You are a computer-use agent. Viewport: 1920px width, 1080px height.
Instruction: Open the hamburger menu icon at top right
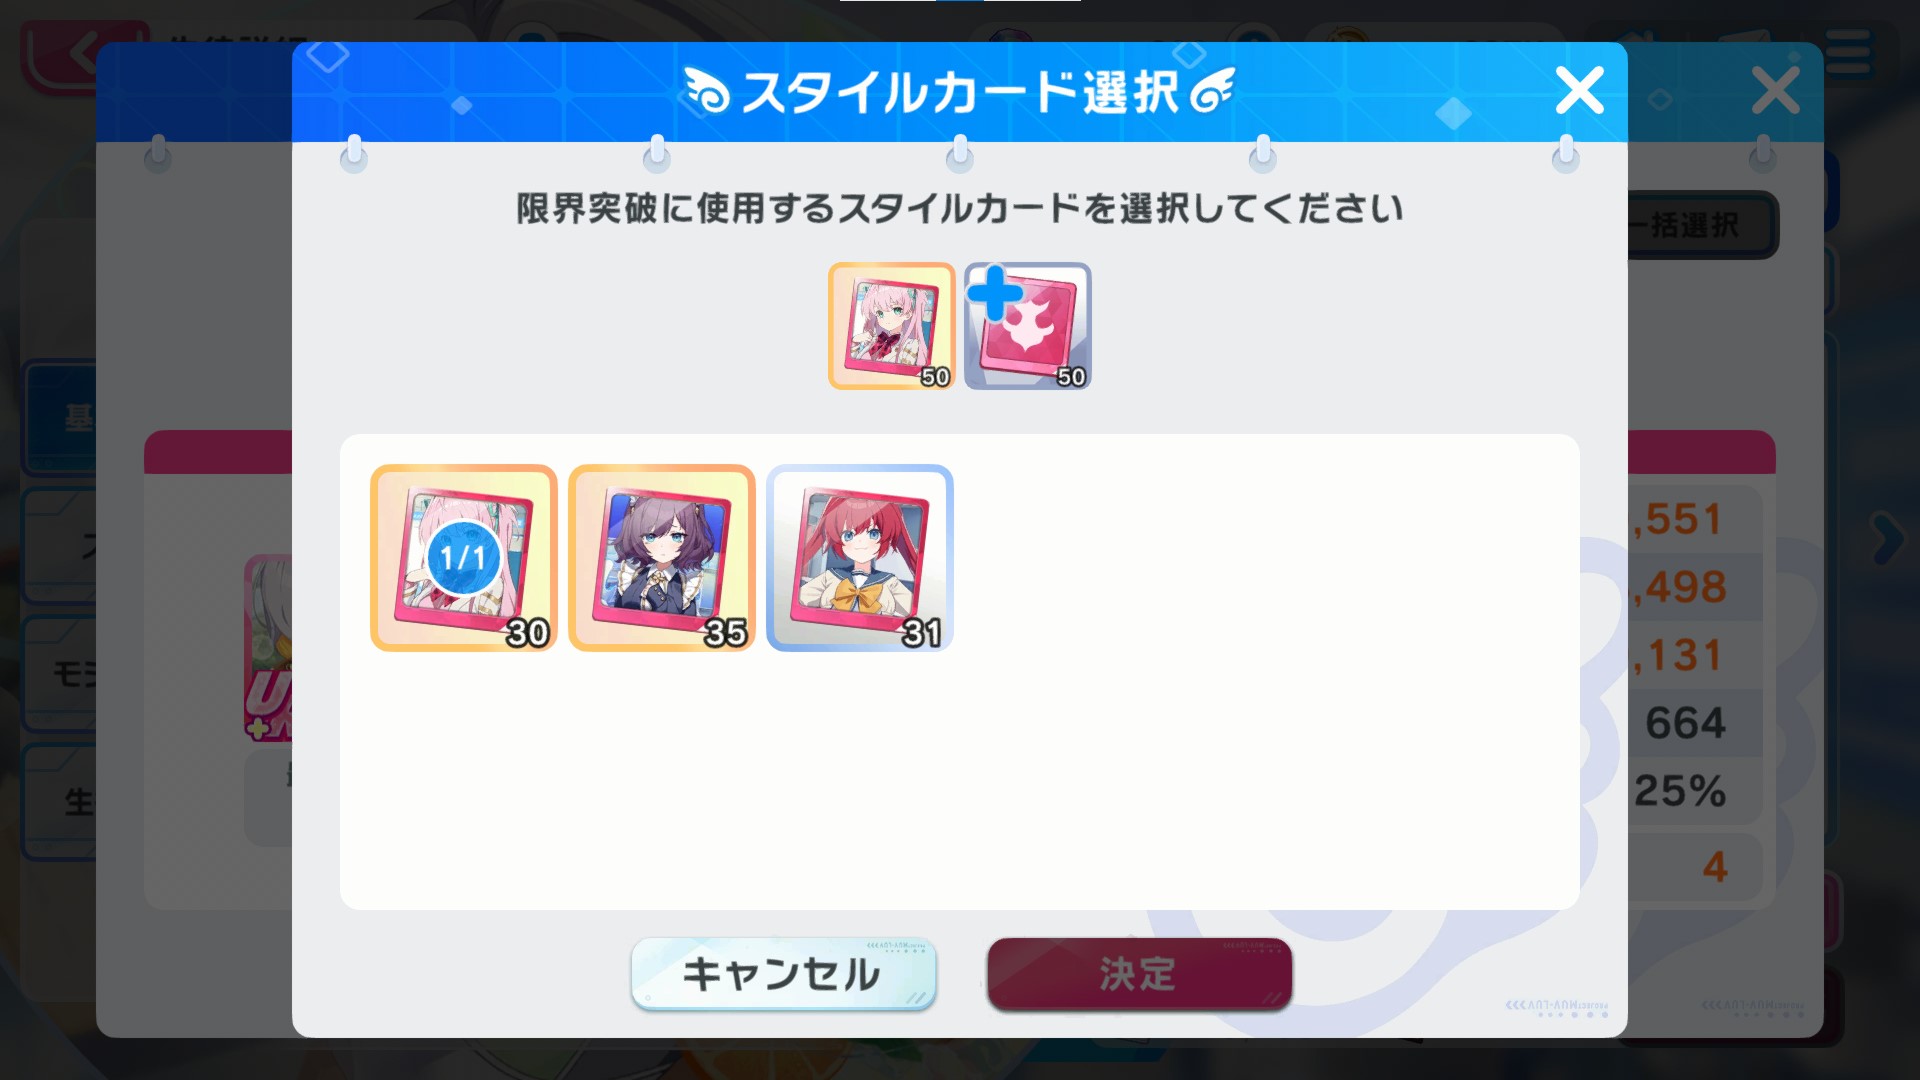(1847, 52)
